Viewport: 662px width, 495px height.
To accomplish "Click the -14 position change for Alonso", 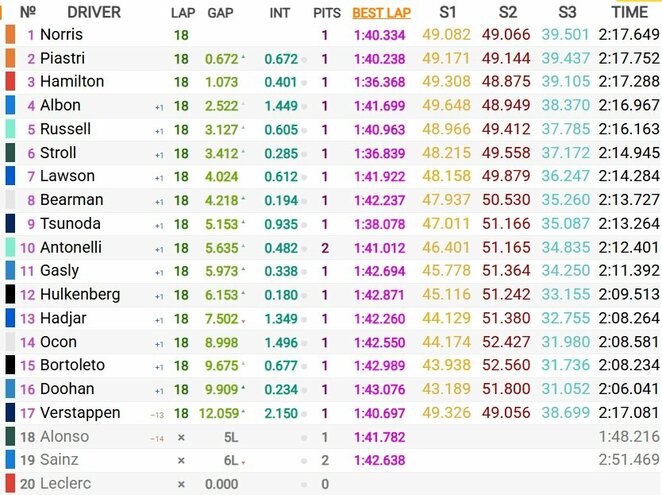I will click(157, 437).
